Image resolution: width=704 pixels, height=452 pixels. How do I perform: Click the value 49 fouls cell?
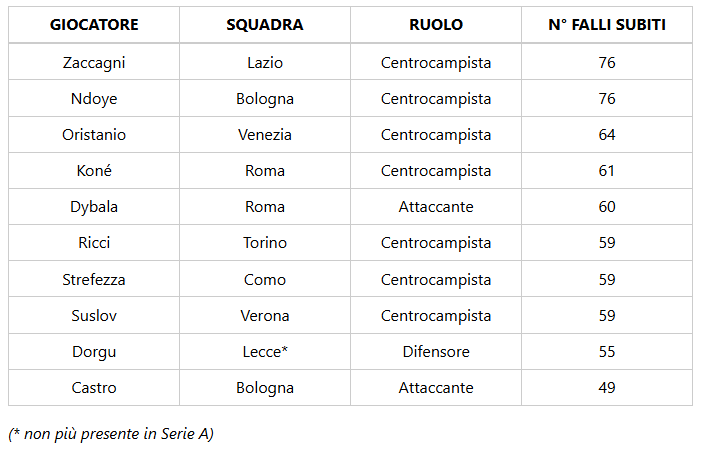click(607, 387)
